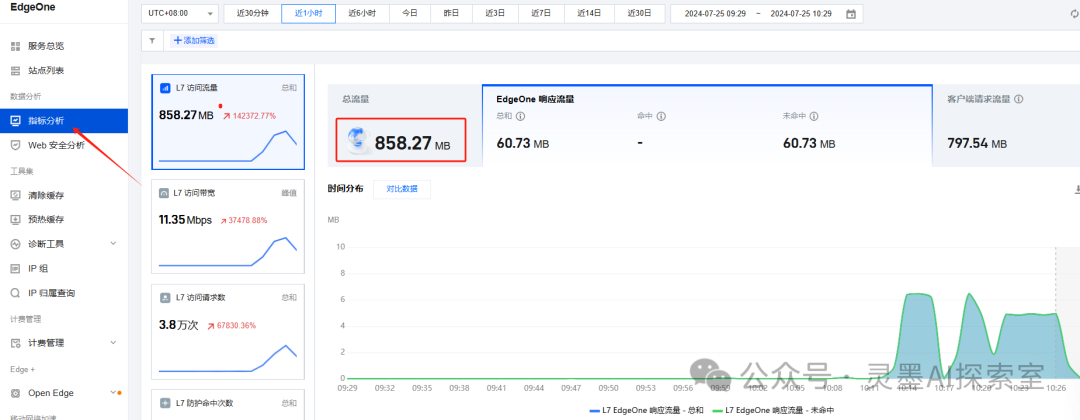Open 清除缓存 tool
Screen dimensions: 1080x420
click(x=46, y=195)
